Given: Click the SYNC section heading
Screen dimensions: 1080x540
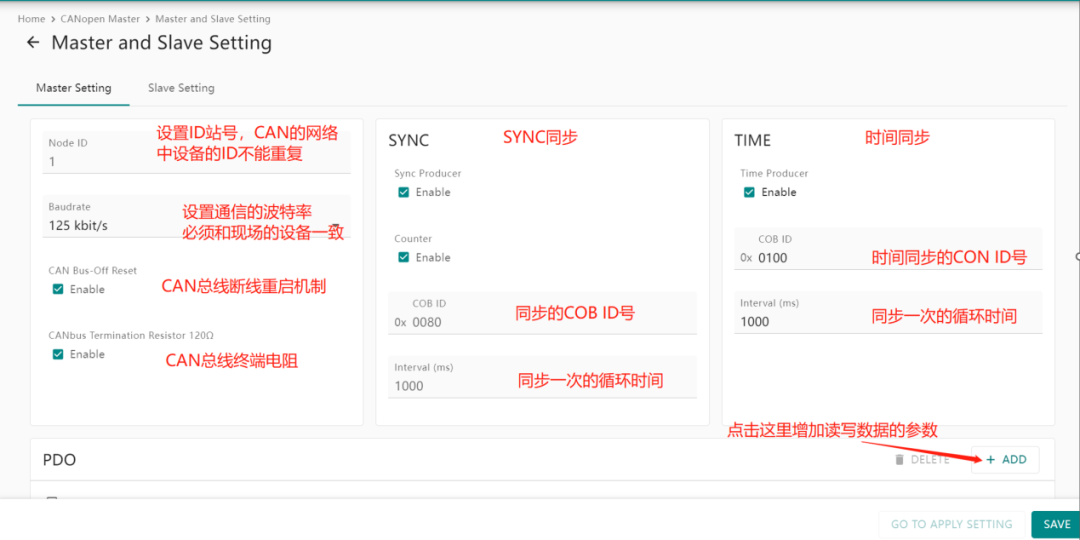Looking at the screenshot, I should click(x=408, y=141).
